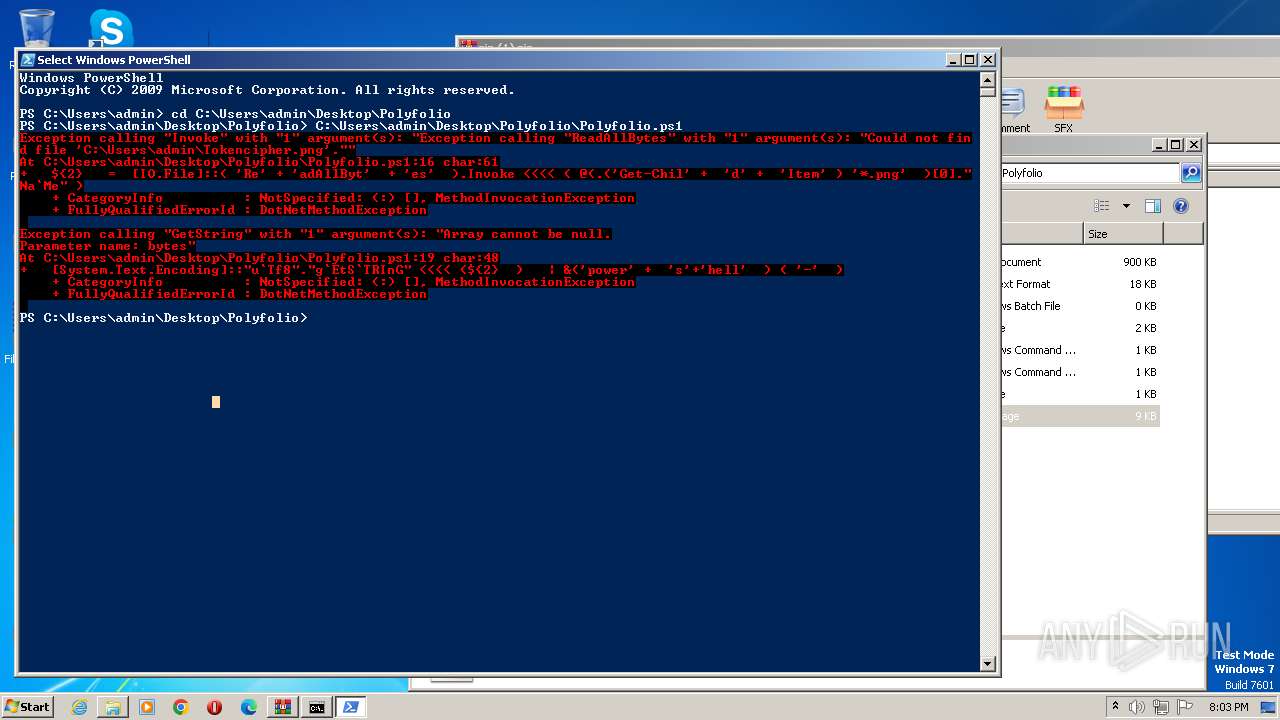The image size is (1280, 720).
Task: Click the 'Could not find file' exception line
Action: (495, 144)
